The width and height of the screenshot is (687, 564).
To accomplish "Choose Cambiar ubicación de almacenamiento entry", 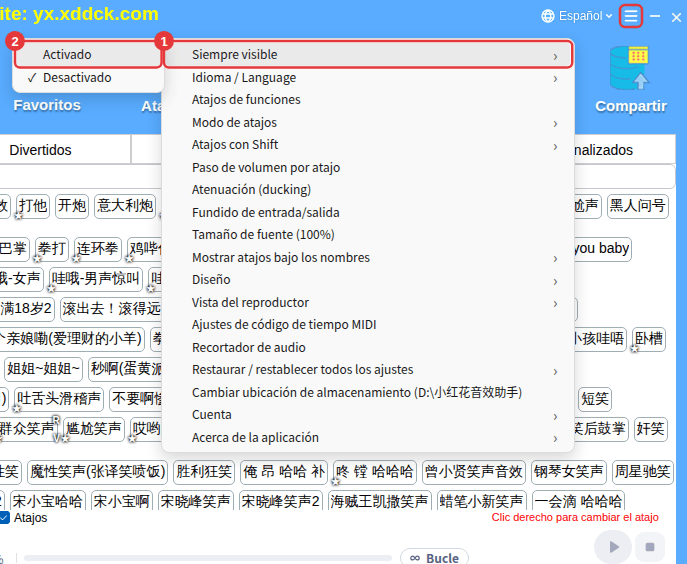I will tap(368, 392).
